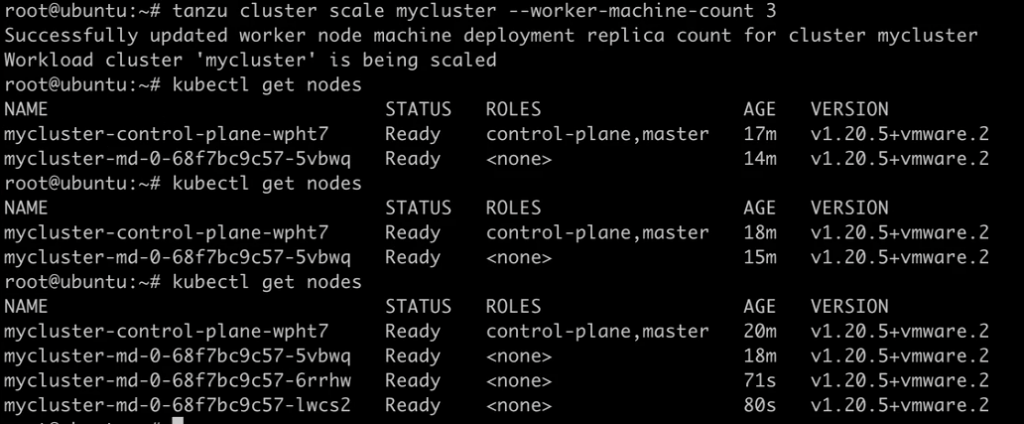This screenshot has height=424, width=1024.
Task: Click the 'Workload cluster is being scaled' message
Action: pyautogui.click(x=250, y=60)
